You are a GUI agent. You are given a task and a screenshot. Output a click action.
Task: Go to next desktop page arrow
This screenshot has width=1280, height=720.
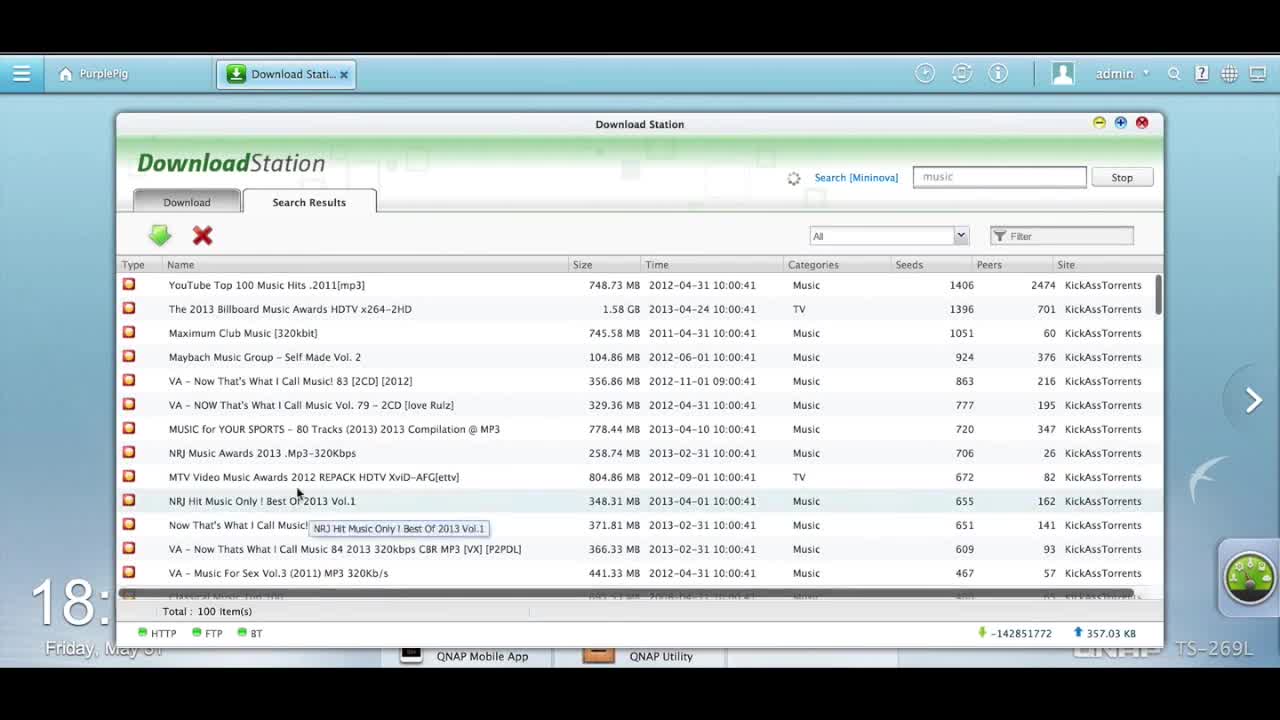[x=1253, y=400]
